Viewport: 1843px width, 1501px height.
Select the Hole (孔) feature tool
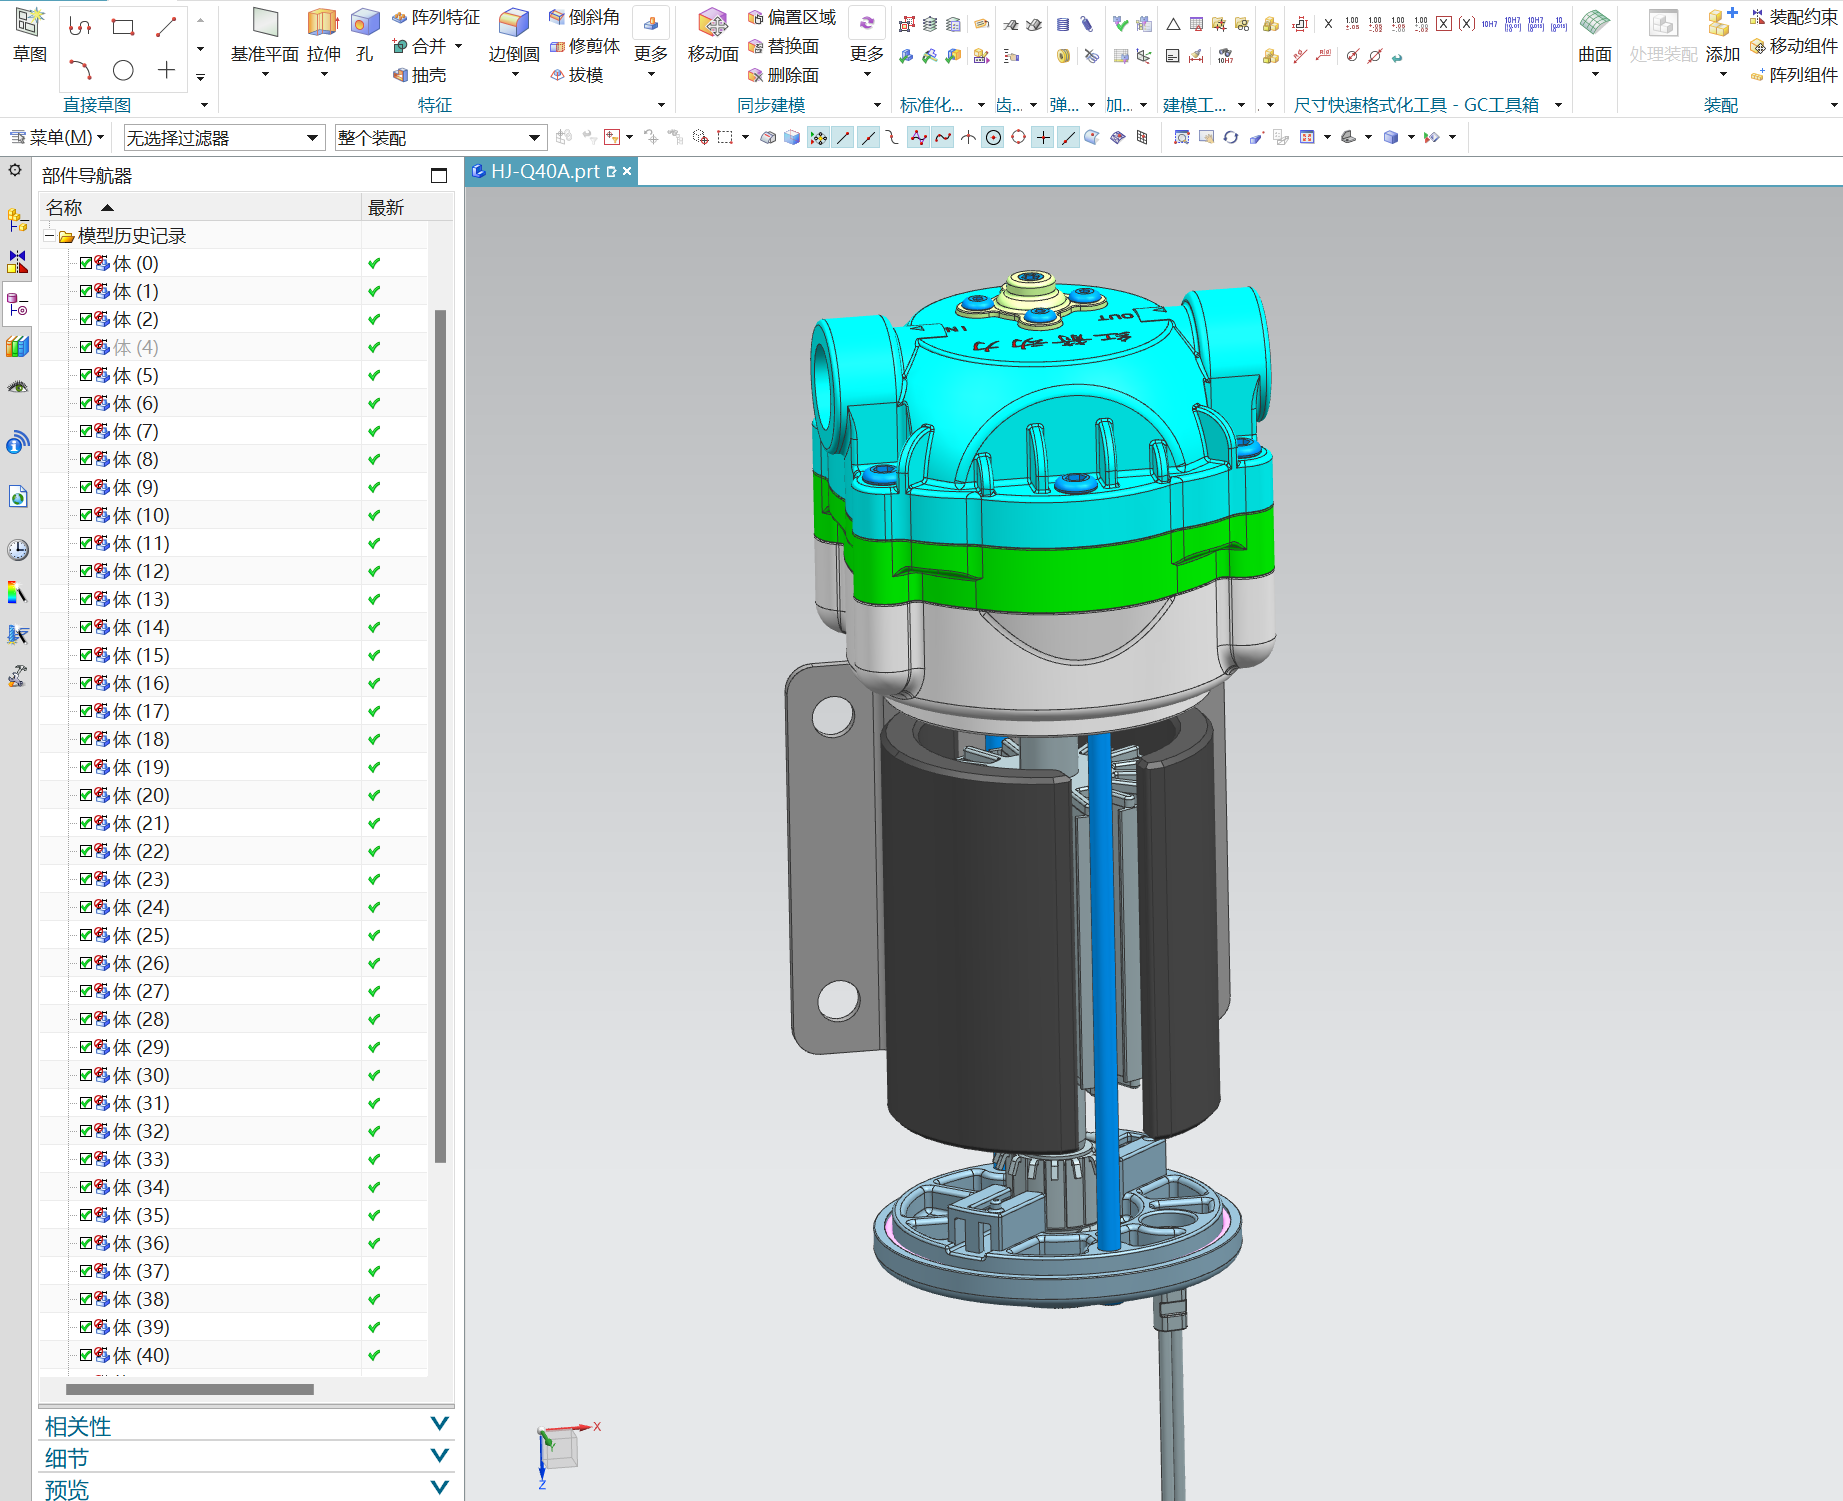click(365, 24)
